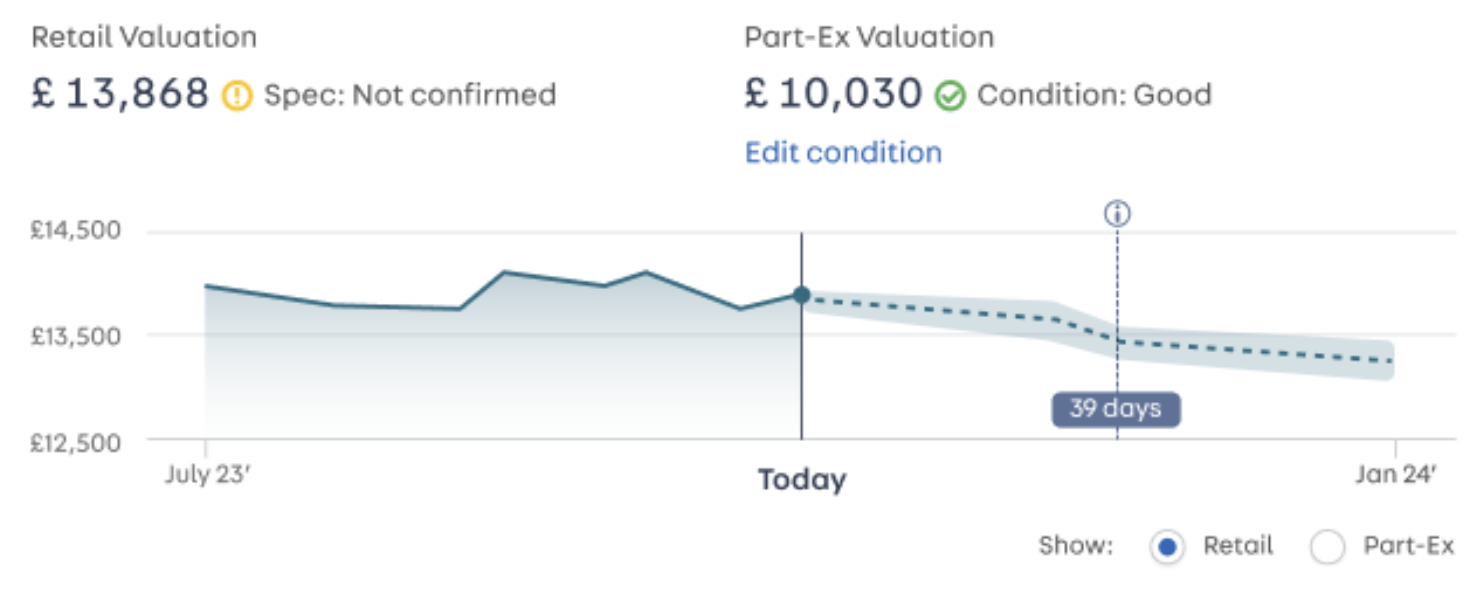
Task: Click the £12,500 axis label
Action: (x=75, y=441)
